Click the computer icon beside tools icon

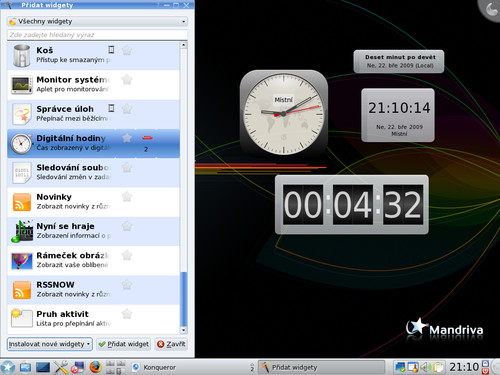point(78,367)
